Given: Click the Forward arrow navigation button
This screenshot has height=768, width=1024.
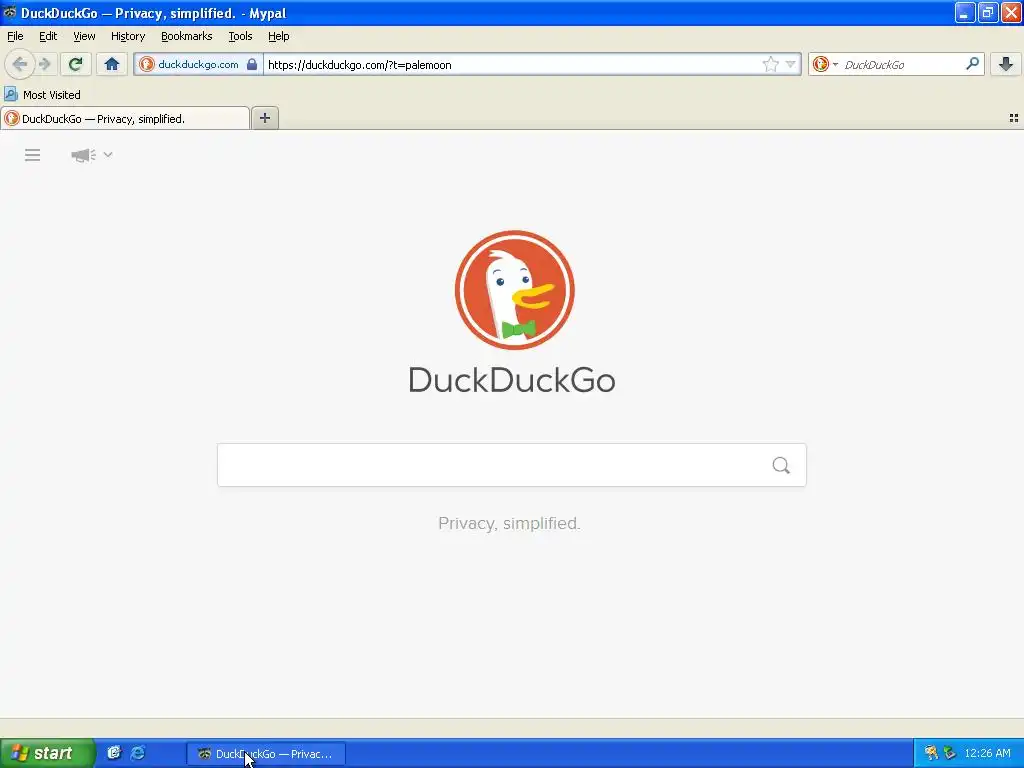Looking at the screenshot, I should tap(45, 64).
